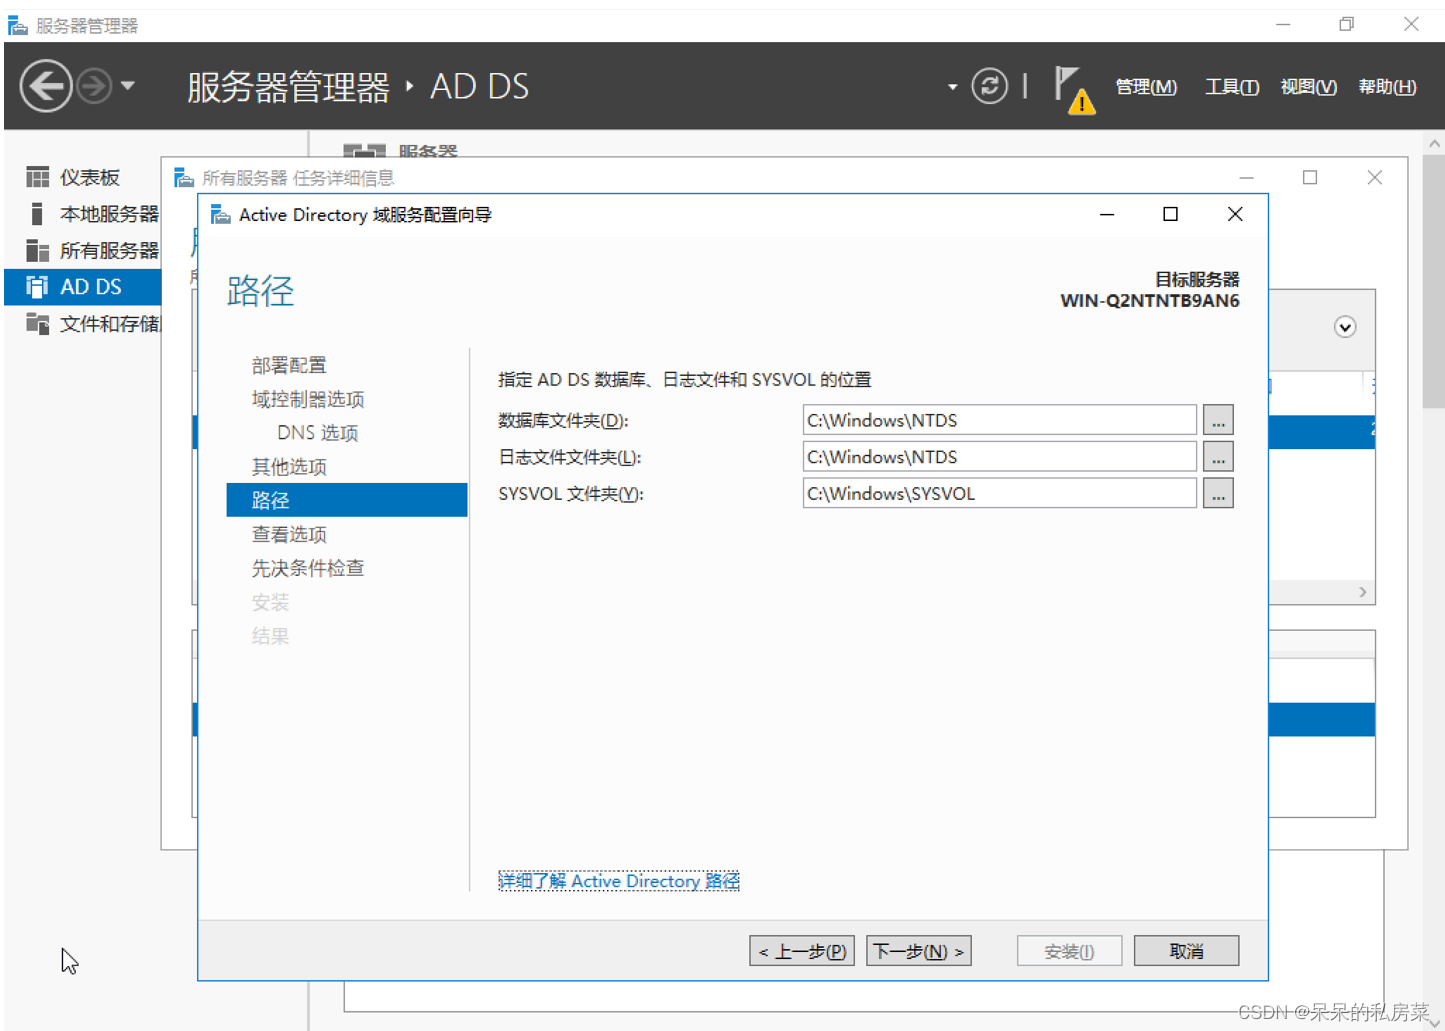Select 仪表板 in the left sidebar
Screen dimensions: 1445x1031
pyautogui.click(x=82, y=177)
